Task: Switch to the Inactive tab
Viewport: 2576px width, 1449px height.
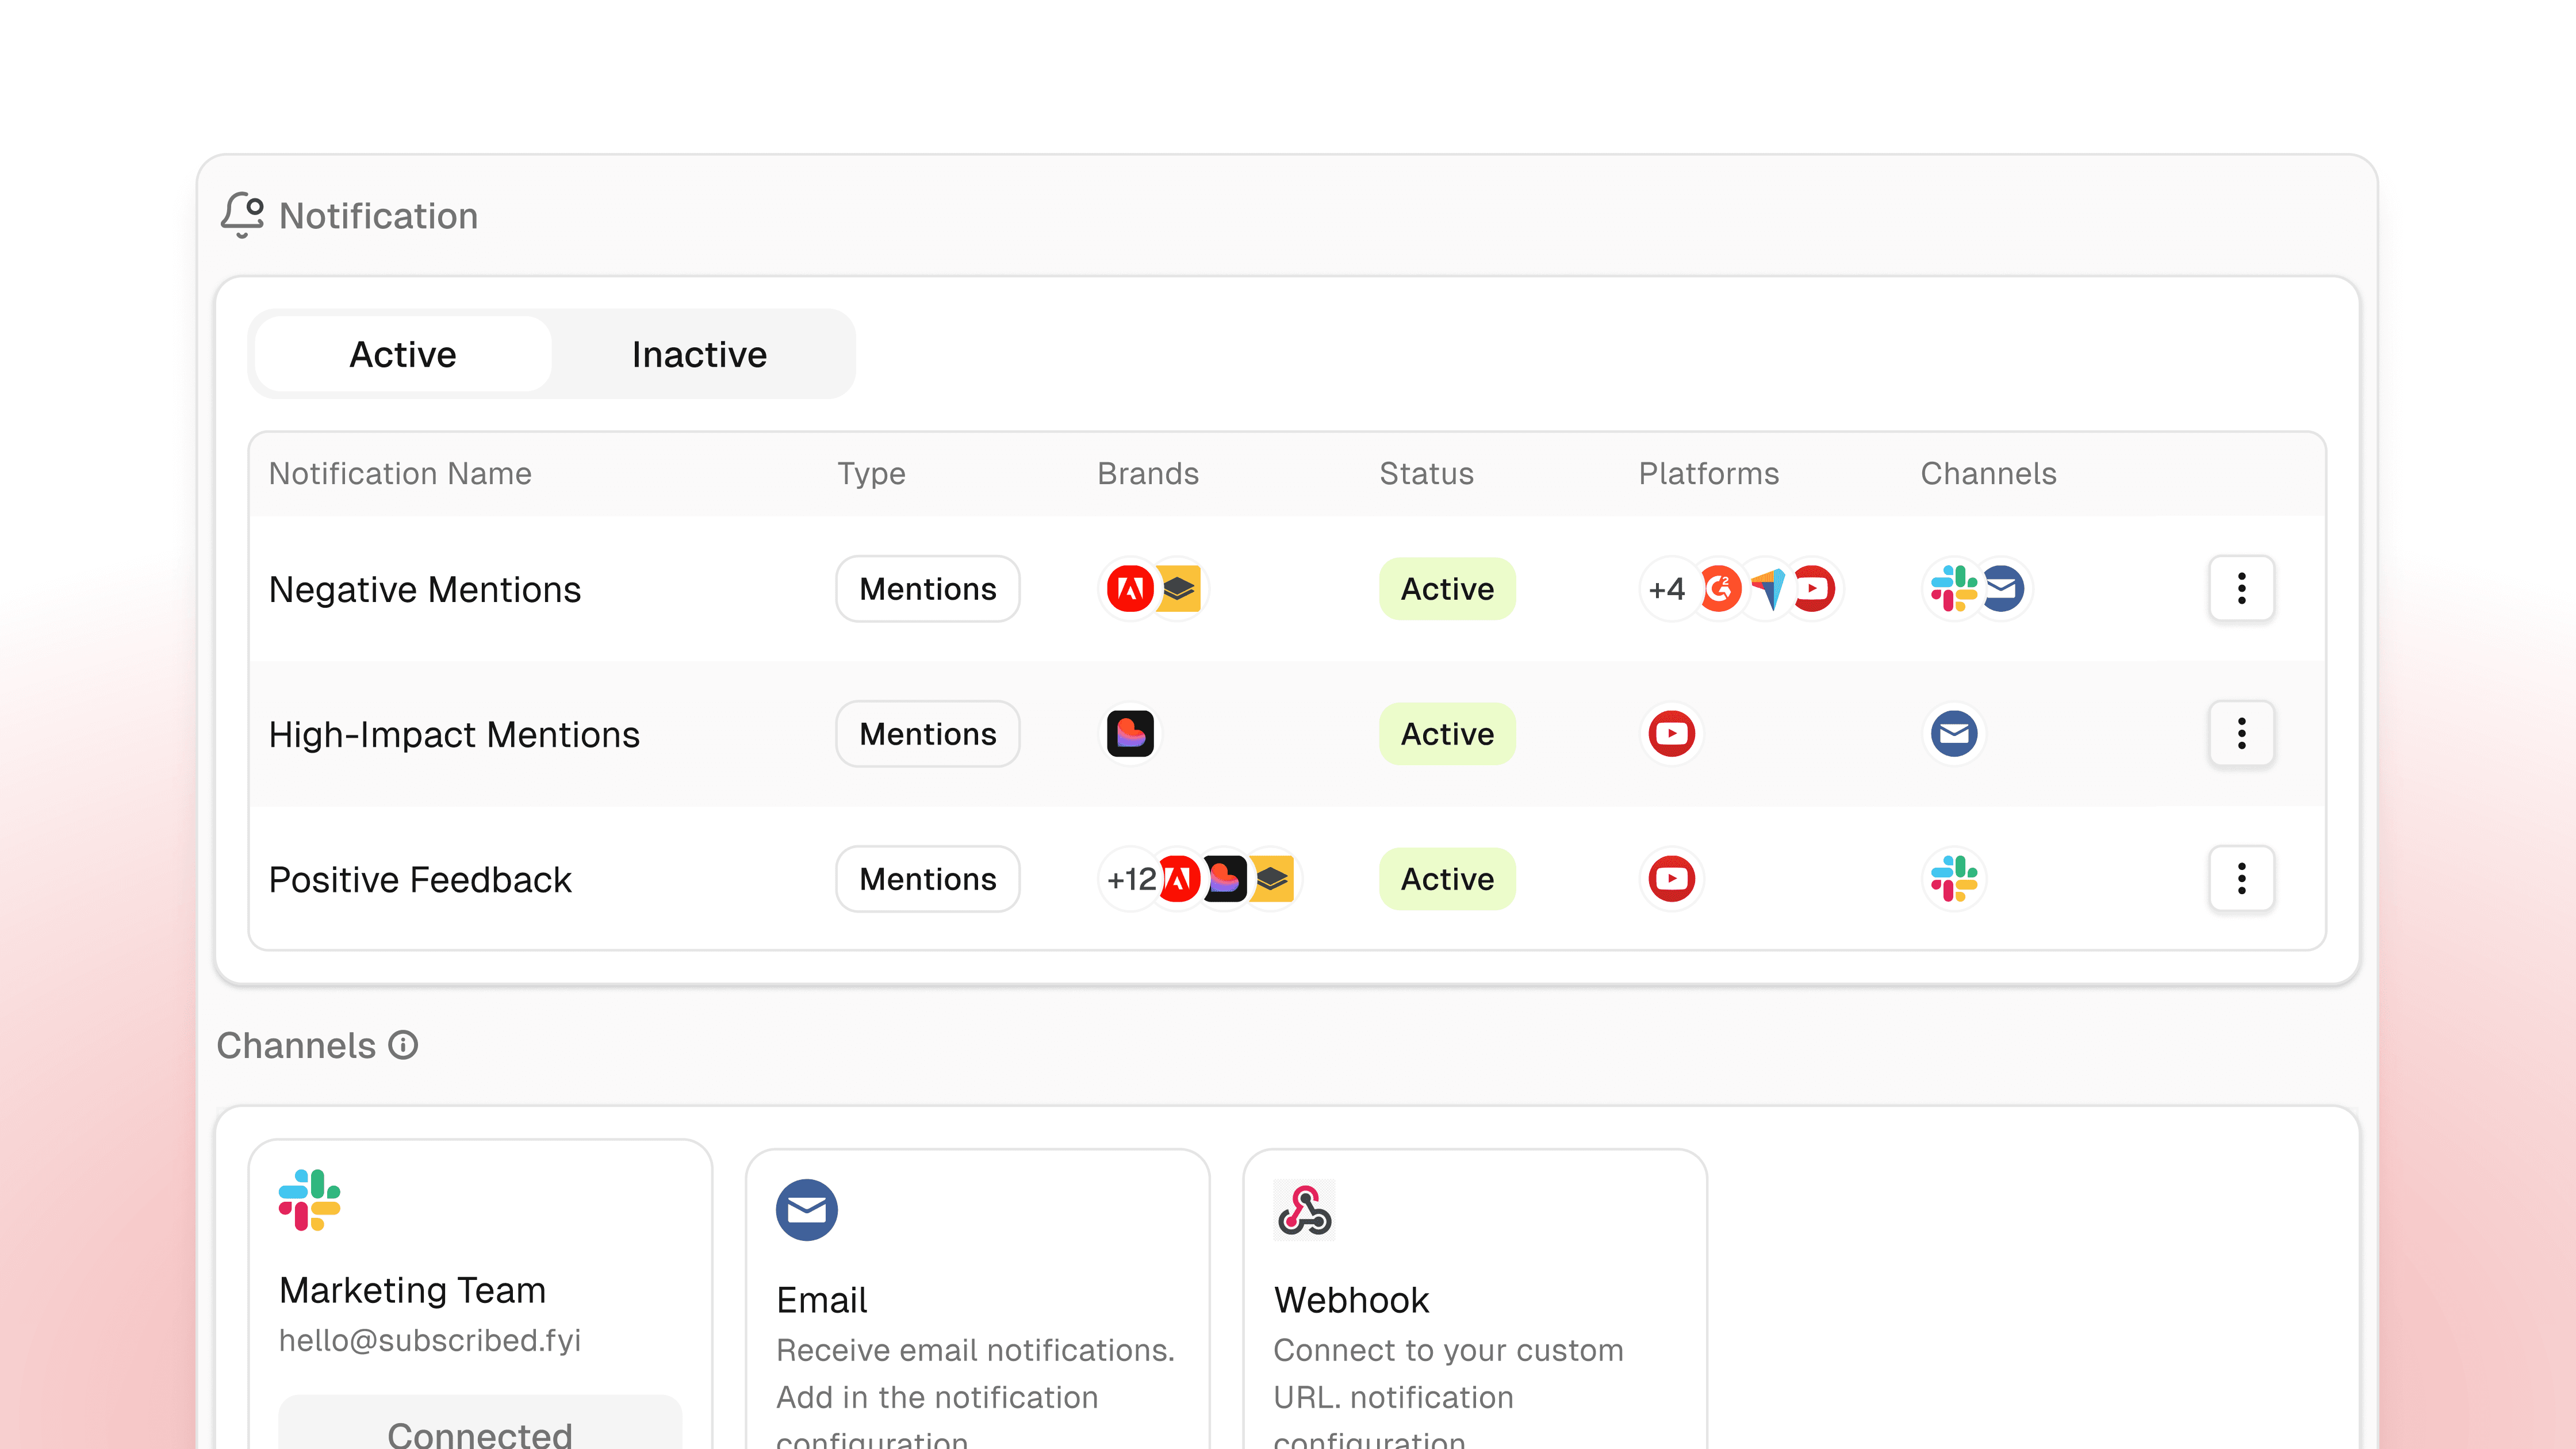Action: 699,354
